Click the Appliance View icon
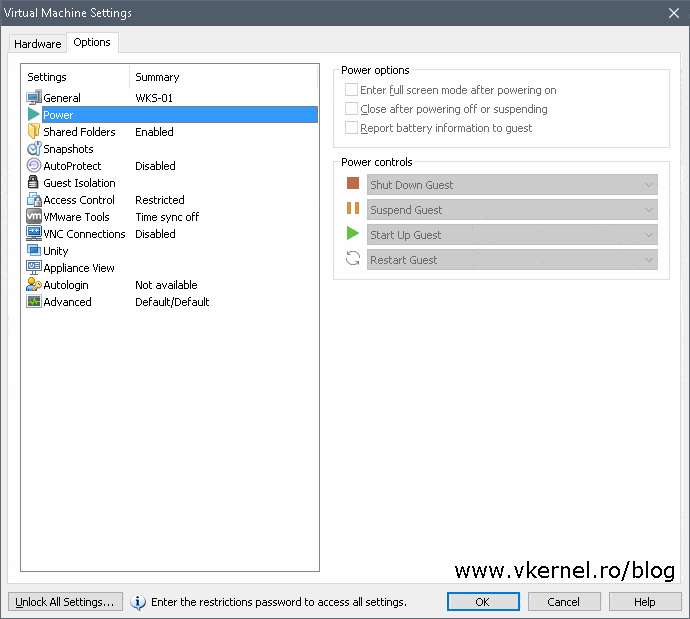The width and height of the screenshot is (690, 619). click(x=34, y=267)
